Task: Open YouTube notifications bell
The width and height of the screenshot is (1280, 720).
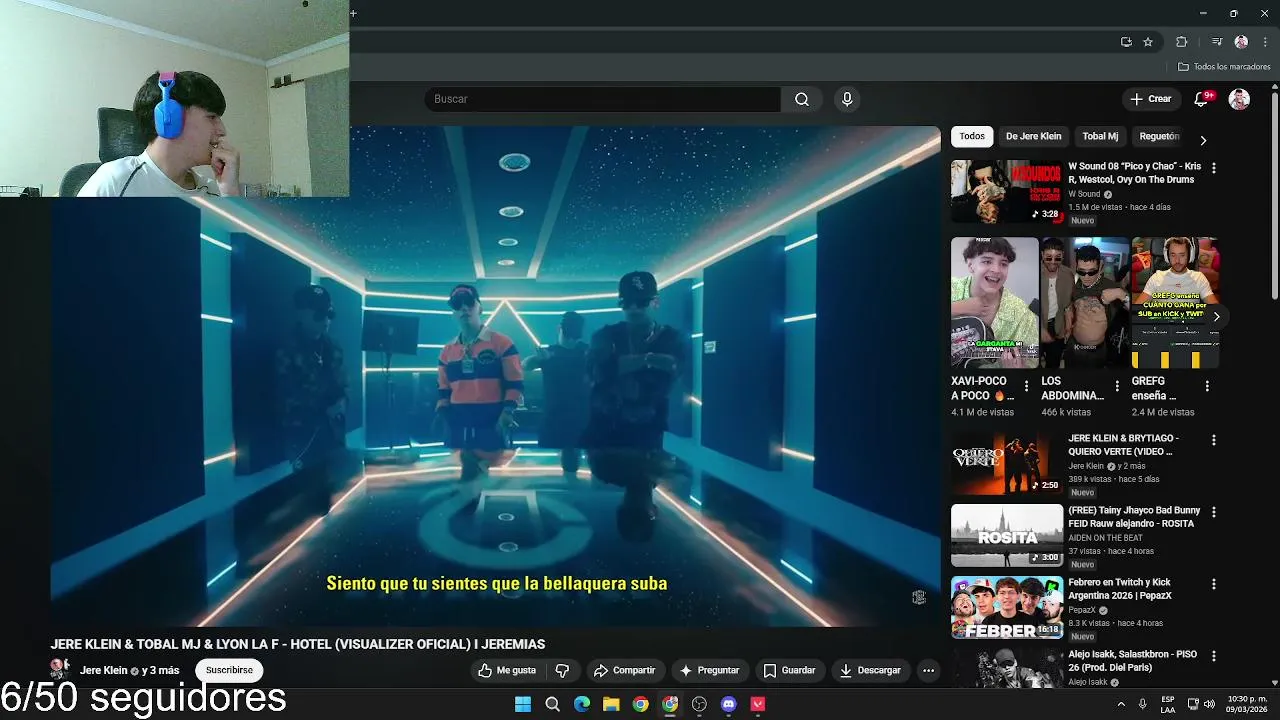Action: click(1202, 99)
